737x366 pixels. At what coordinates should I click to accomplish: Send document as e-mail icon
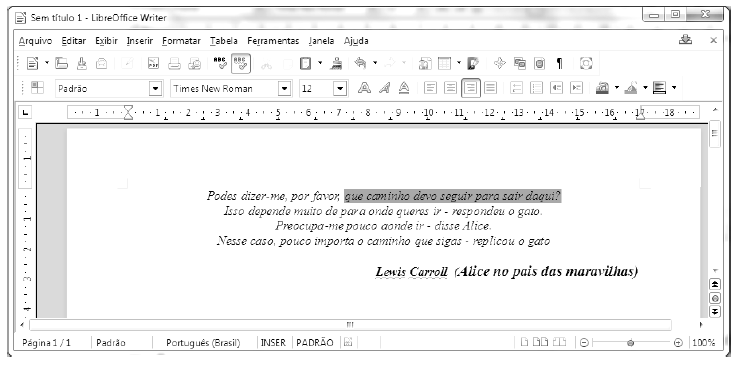(x=102, y=63)
